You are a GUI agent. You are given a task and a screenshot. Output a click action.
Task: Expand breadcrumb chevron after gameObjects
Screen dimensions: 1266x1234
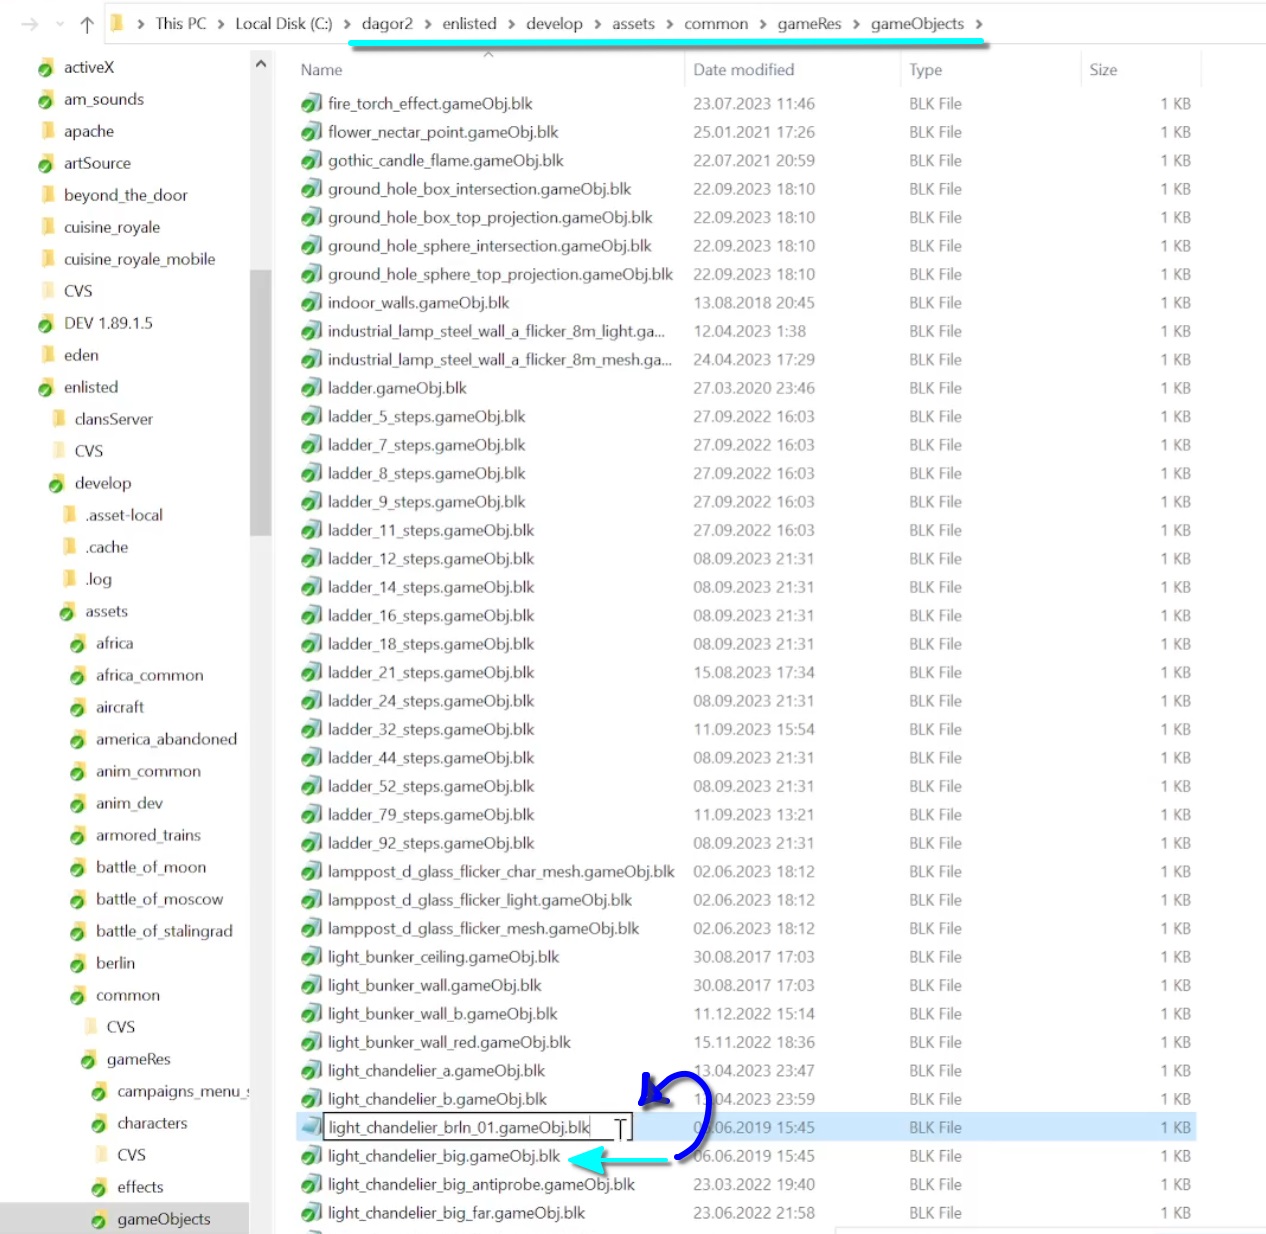(x=979, y=24)
